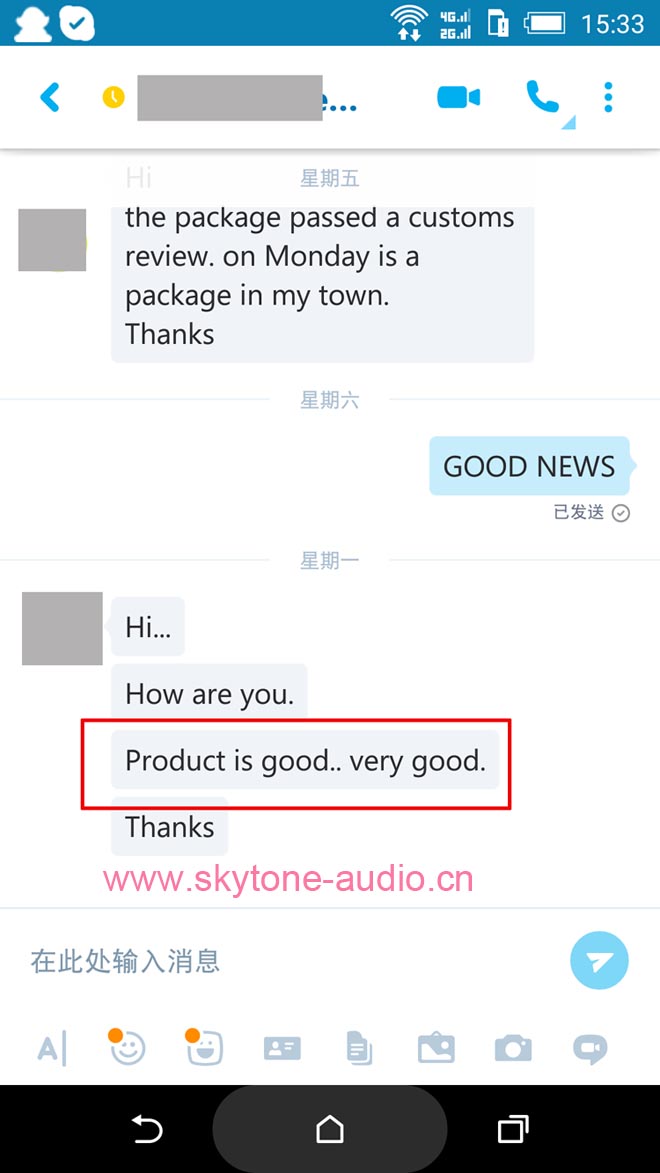Open the emoticon smiley picker
This screenshot has width=660, height=1173.
[x=127, y=1047]
